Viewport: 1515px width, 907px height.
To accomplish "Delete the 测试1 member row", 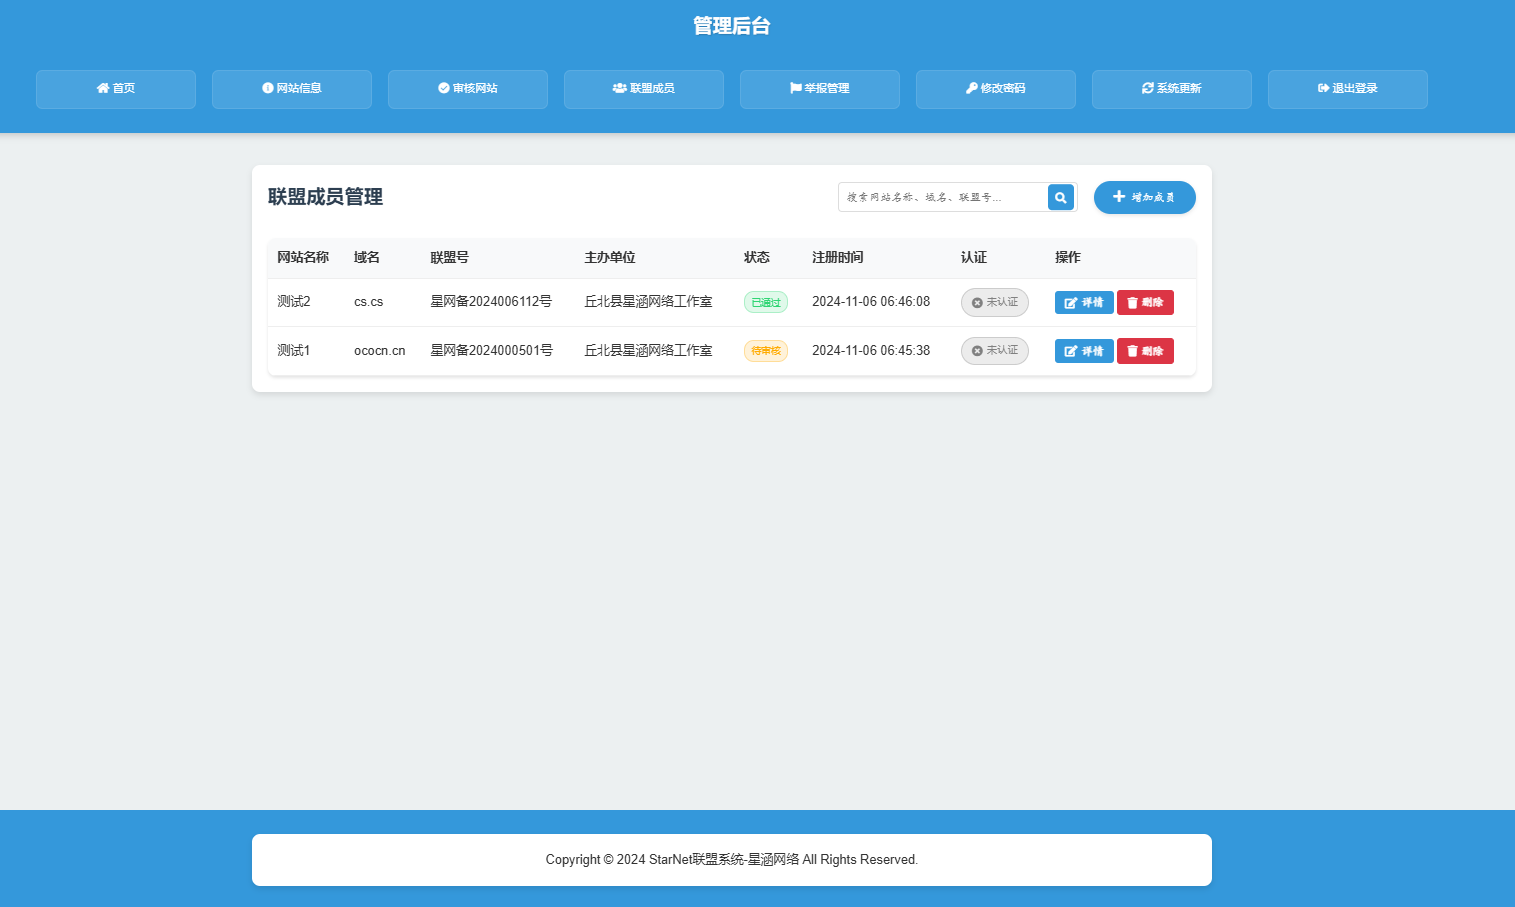I will [x=1145, y=351].
